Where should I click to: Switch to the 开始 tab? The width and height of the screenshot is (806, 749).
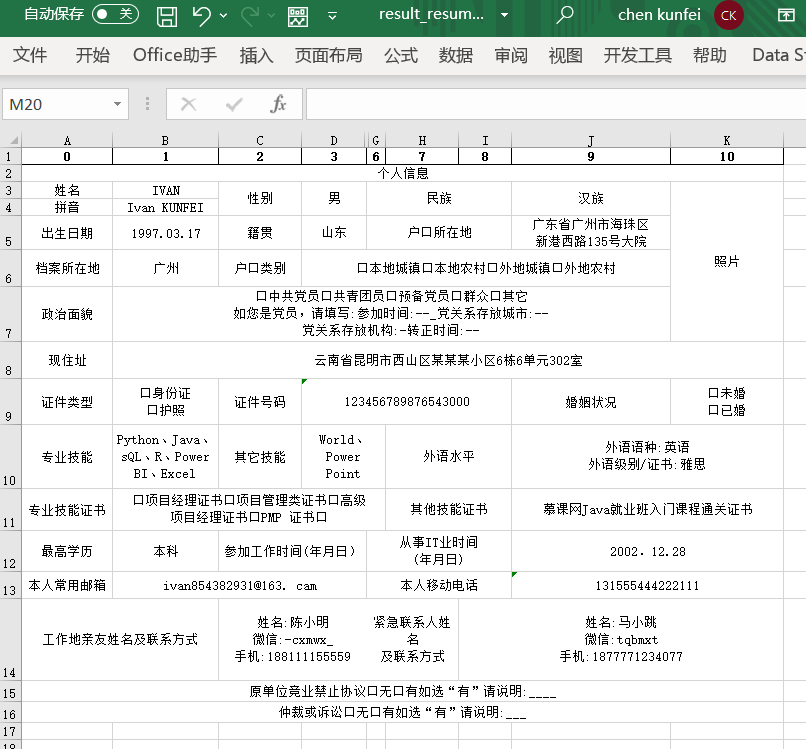pos(93,55)
